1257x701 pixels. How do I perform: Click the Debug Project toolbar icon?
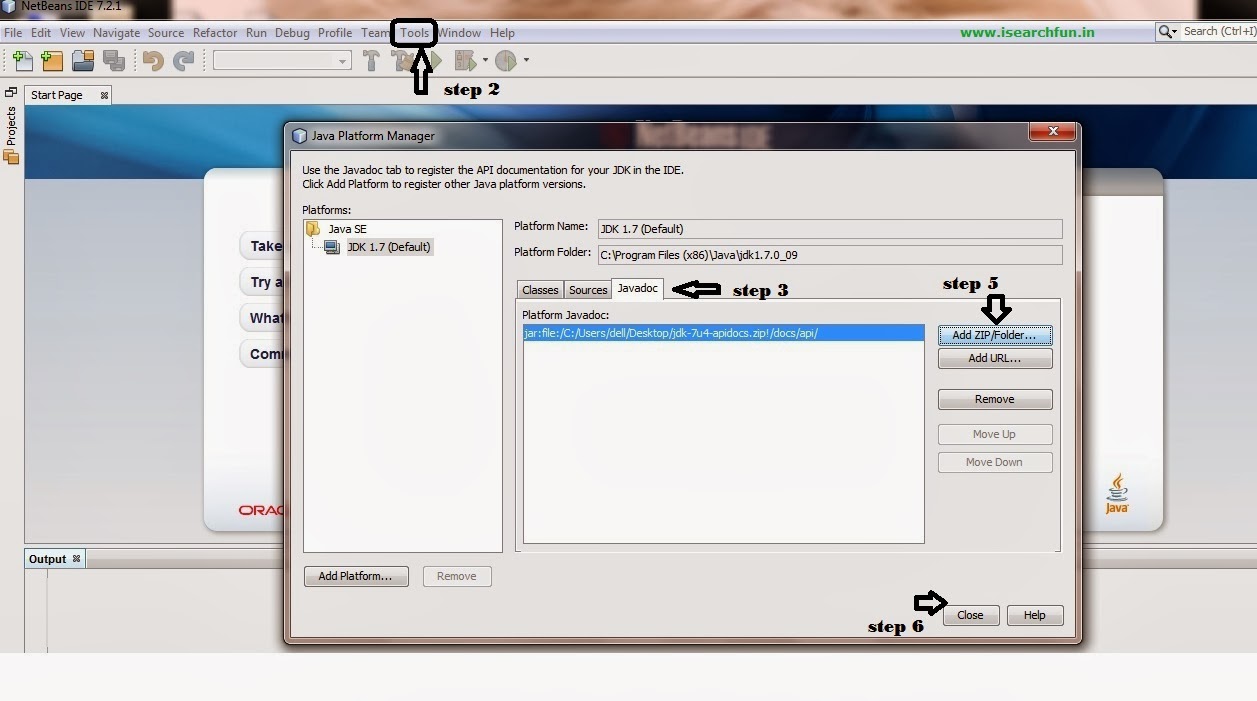click(x=465, y=61)
